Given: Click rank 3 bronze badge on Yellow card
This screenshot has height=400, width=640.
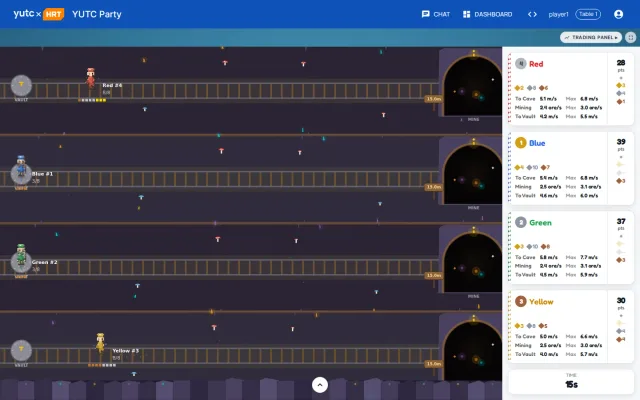Looking at the screenshot, I should (x=520, y=302).
